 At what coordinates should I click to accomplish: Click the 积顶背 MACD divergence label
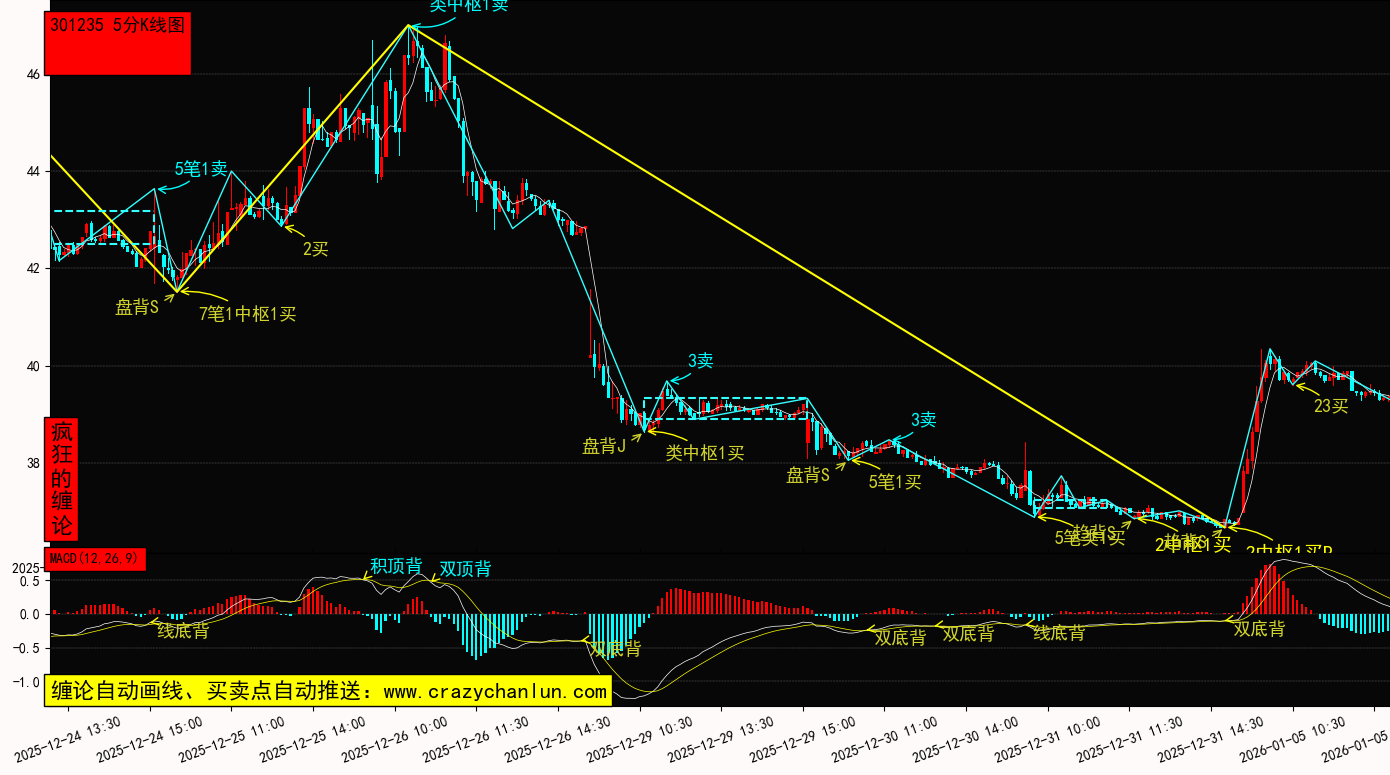pyautogui.click(x=396, y=566)
